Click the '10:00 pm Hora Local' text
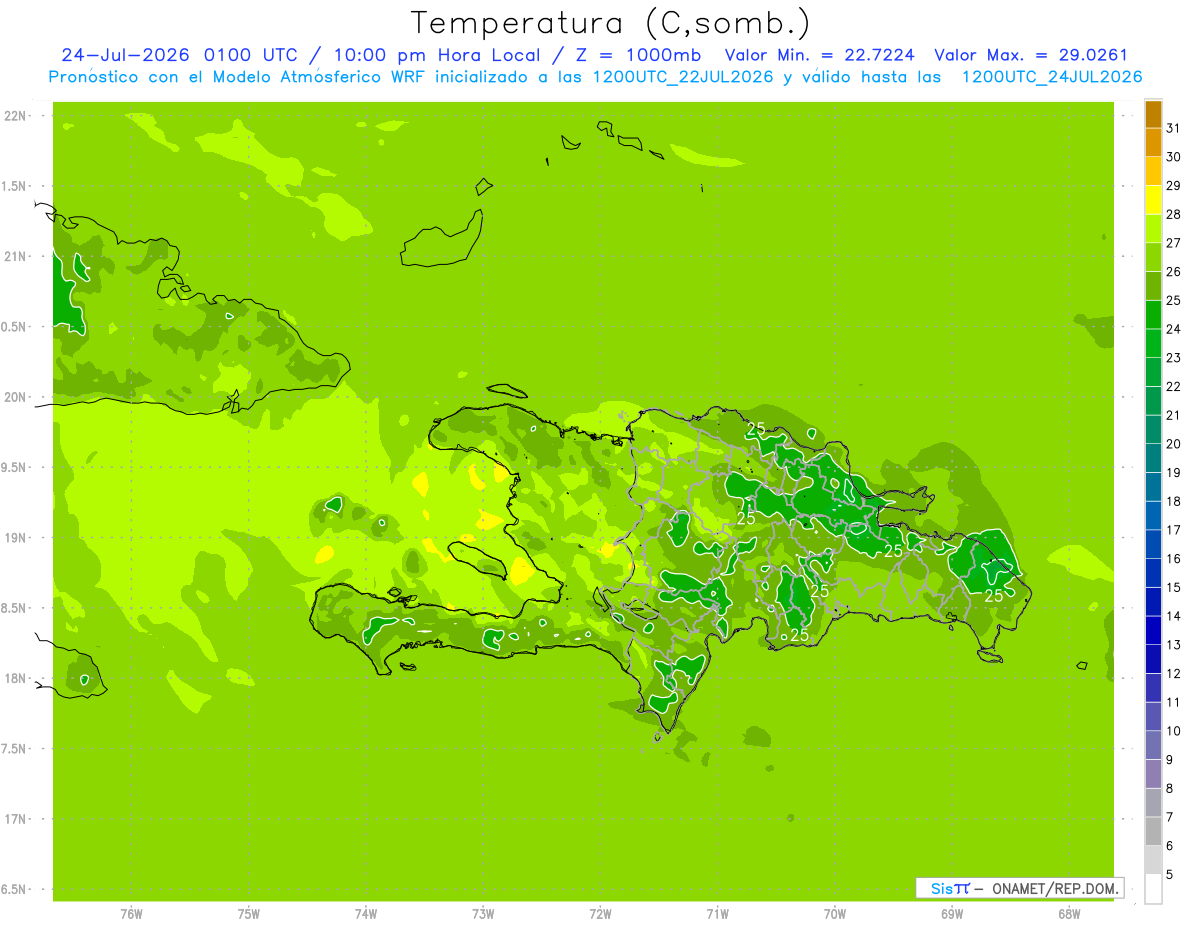The height and width of the screenshot is (927, 1200). click(438, 55)
